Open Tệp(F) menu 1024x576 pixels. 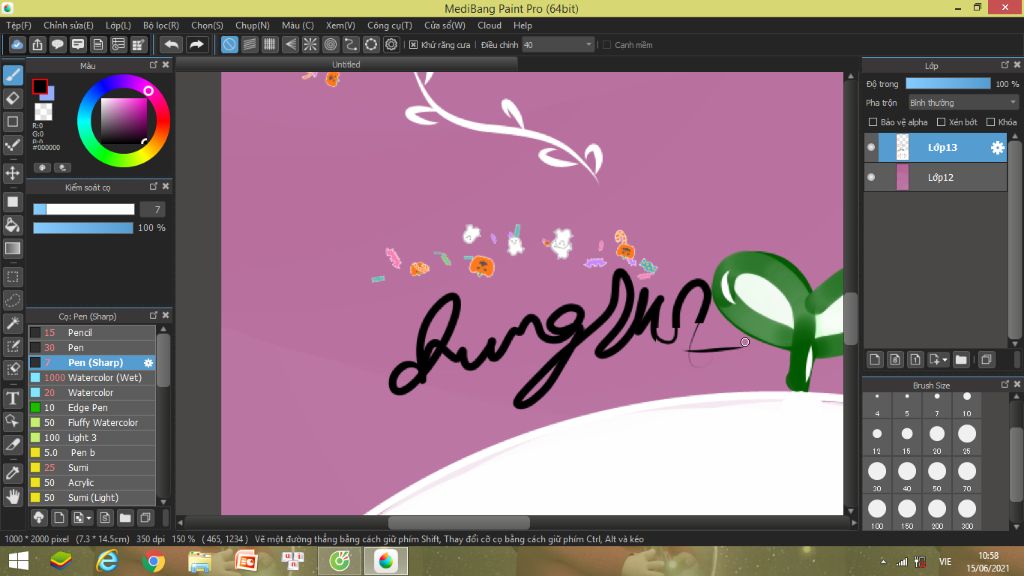click(19, 25)
